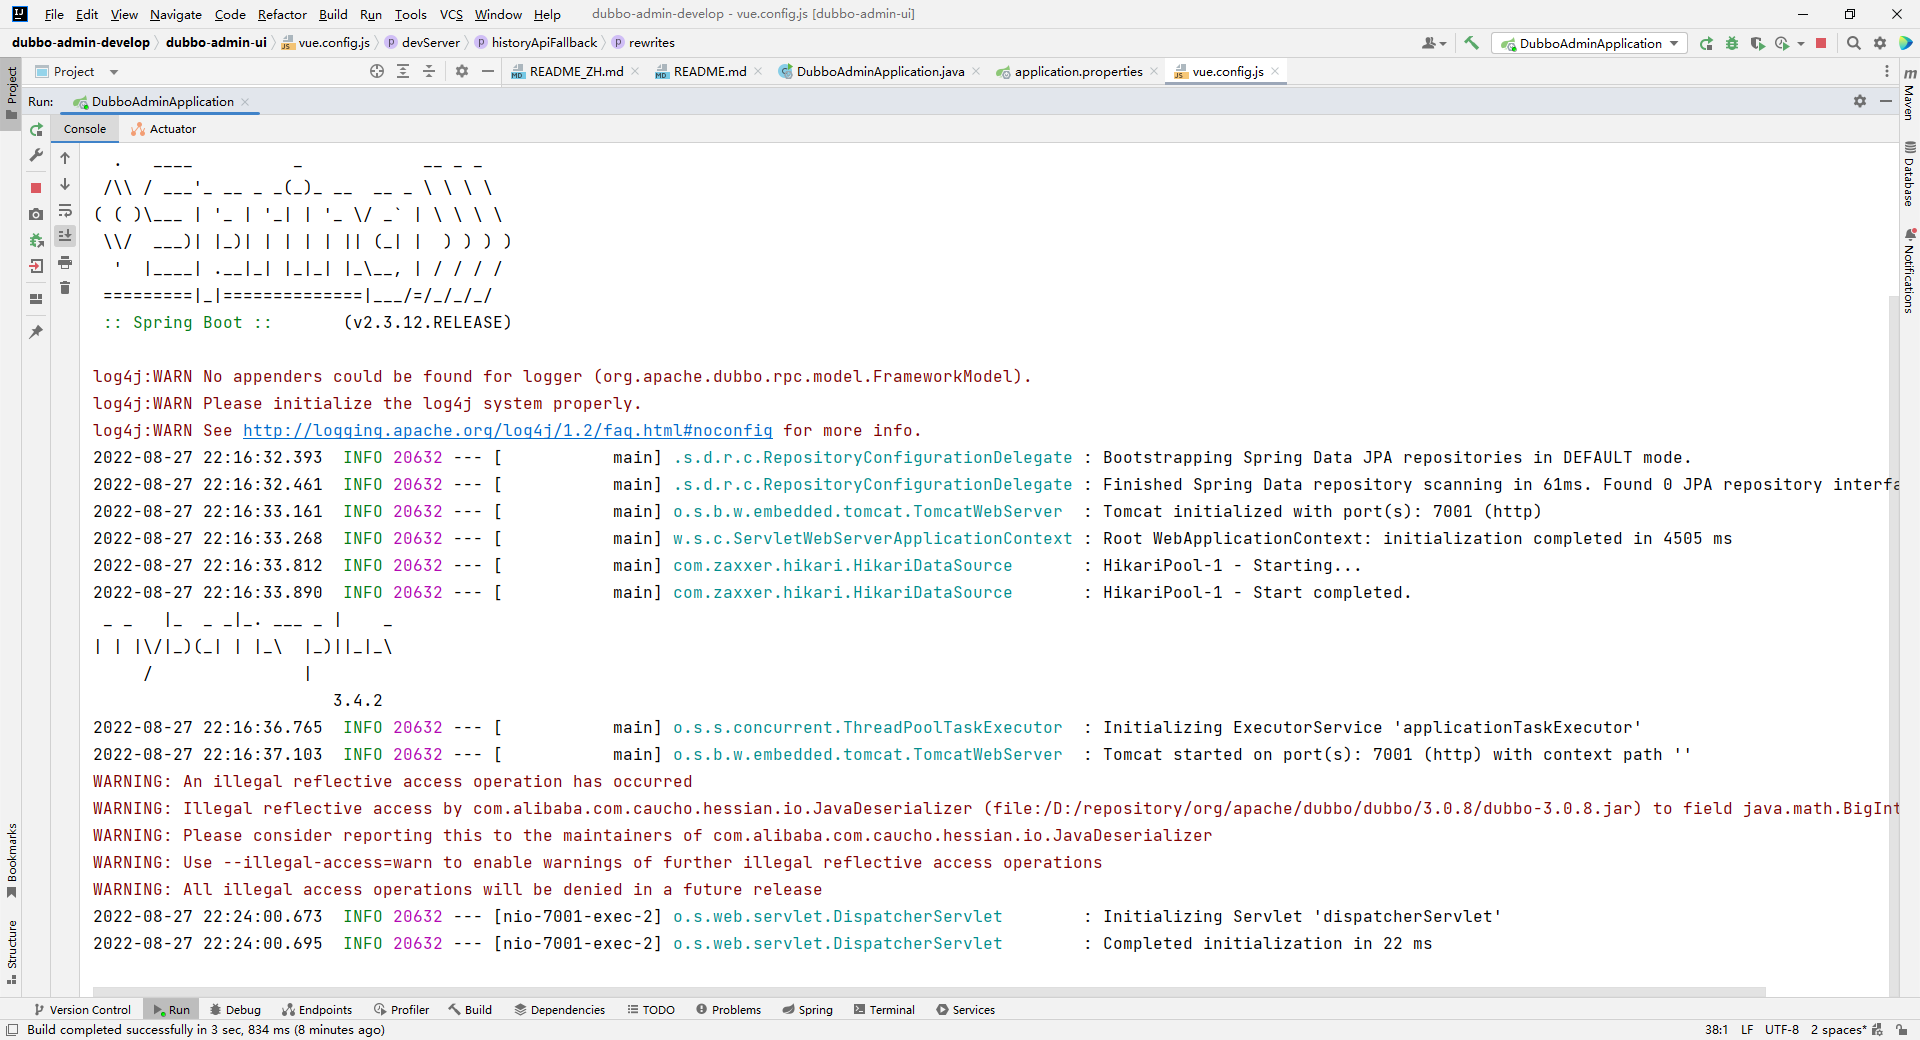Open the Navigate menu
Viewport: 1920px width, 1040px height.
[175, 14]
